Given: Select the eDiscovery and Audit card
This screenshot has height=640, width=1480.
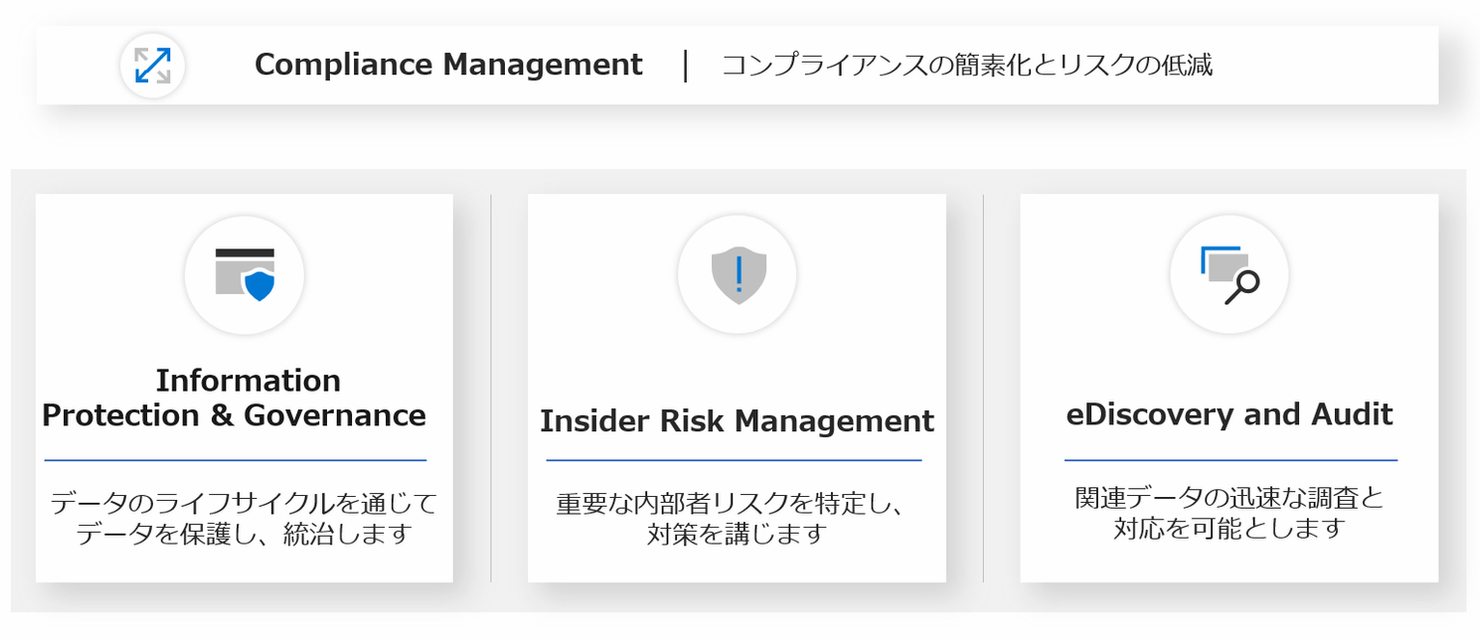Looking at the screenshot, I should (1229, 388).
